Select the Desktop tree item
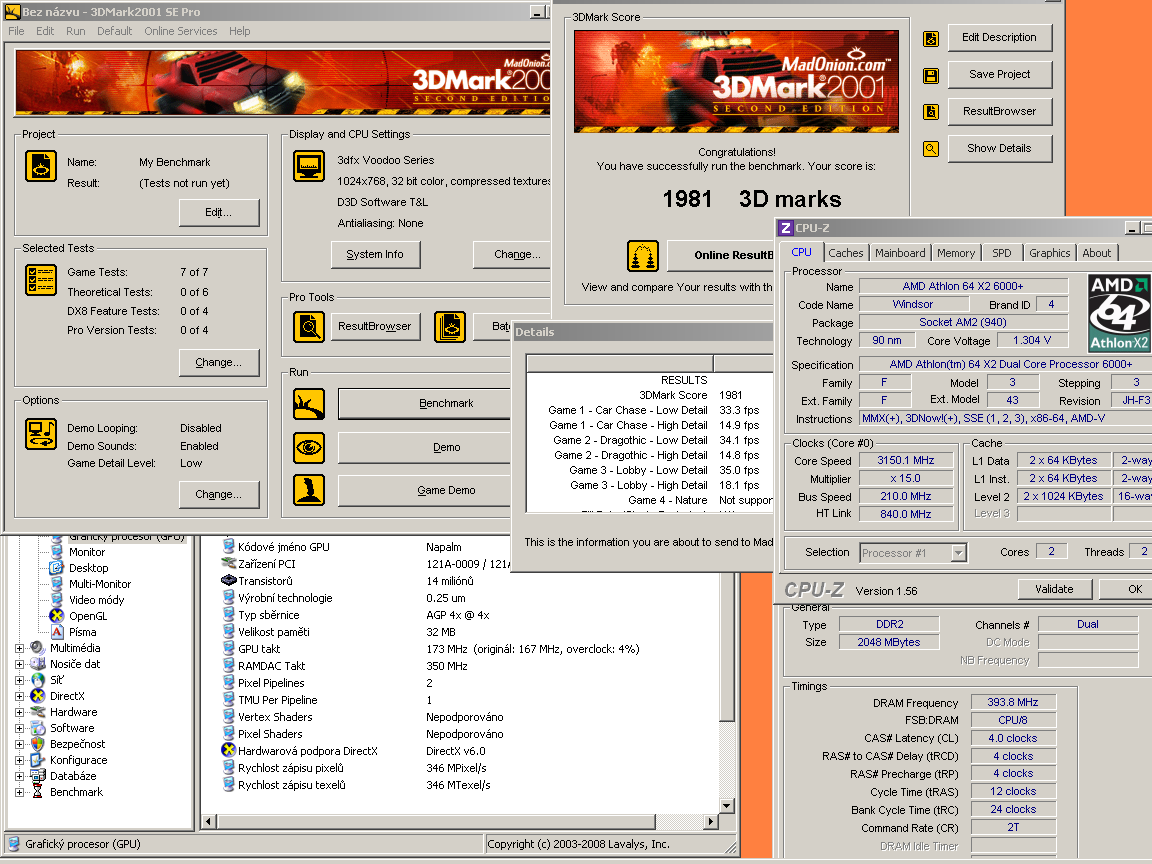 coord(89,568)
